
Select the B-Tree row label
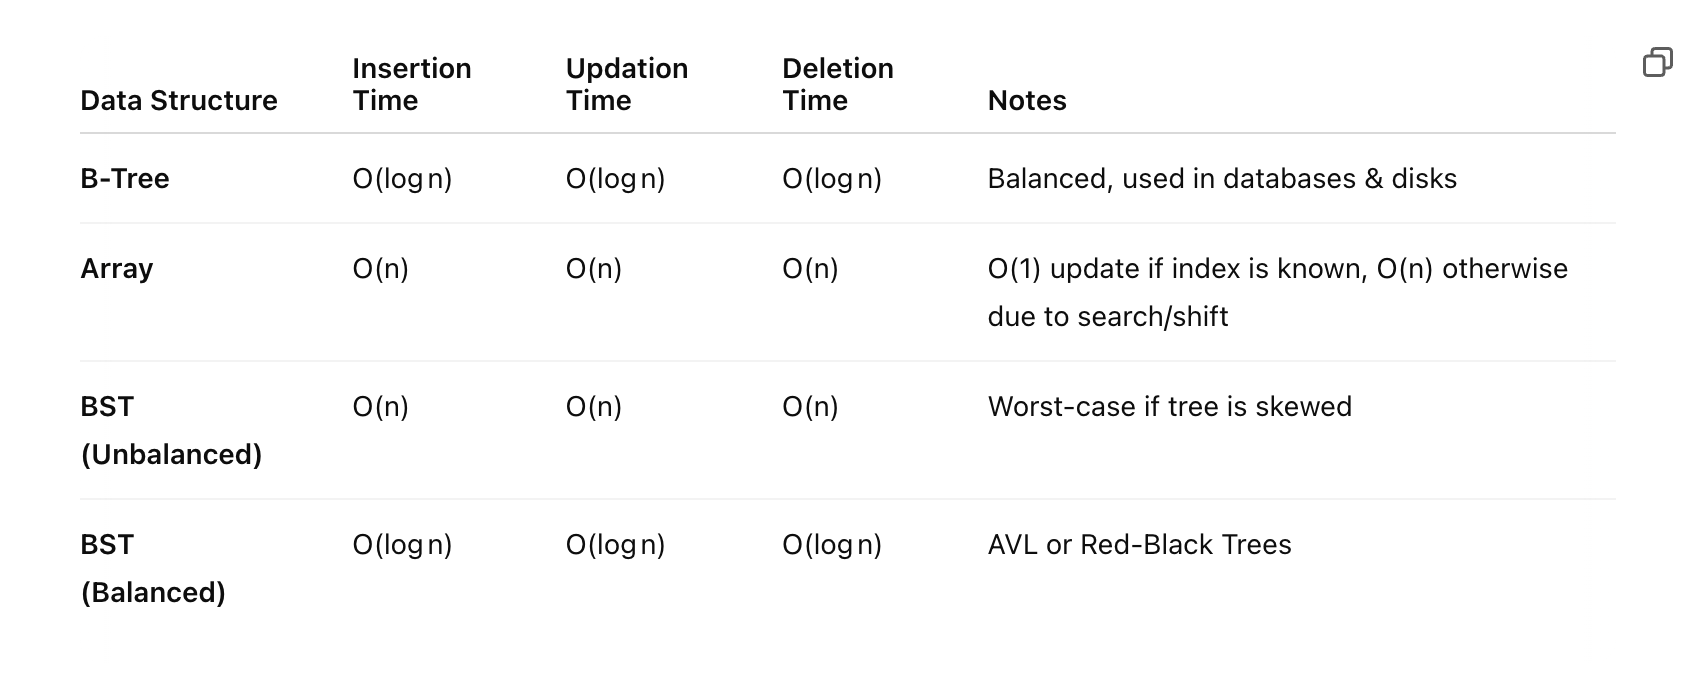[125, 178]
